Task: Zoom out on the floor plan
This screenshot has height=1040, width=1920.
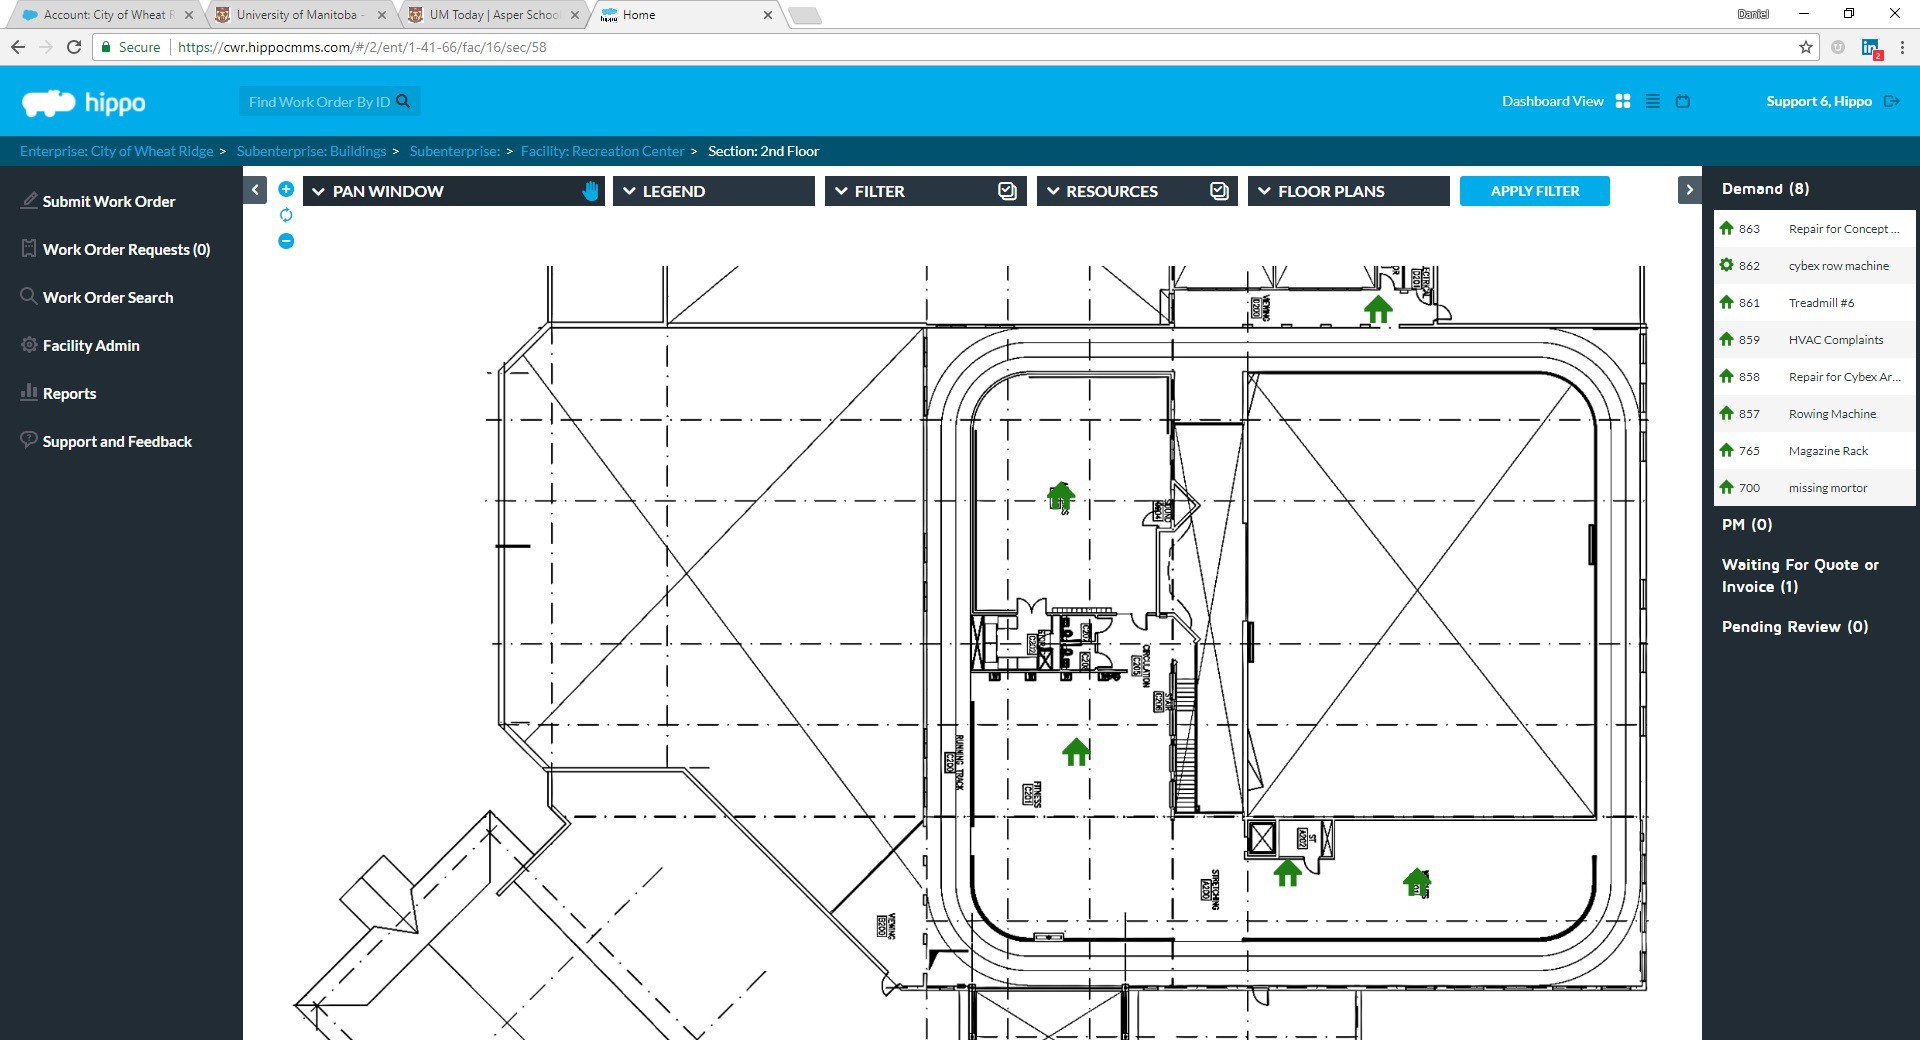Action: 287,241
